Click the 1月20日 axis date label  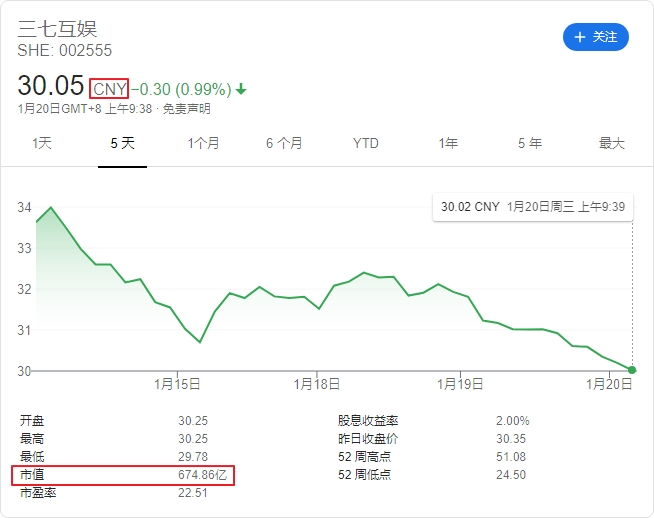pyautogui.click(x=609, y=384)
